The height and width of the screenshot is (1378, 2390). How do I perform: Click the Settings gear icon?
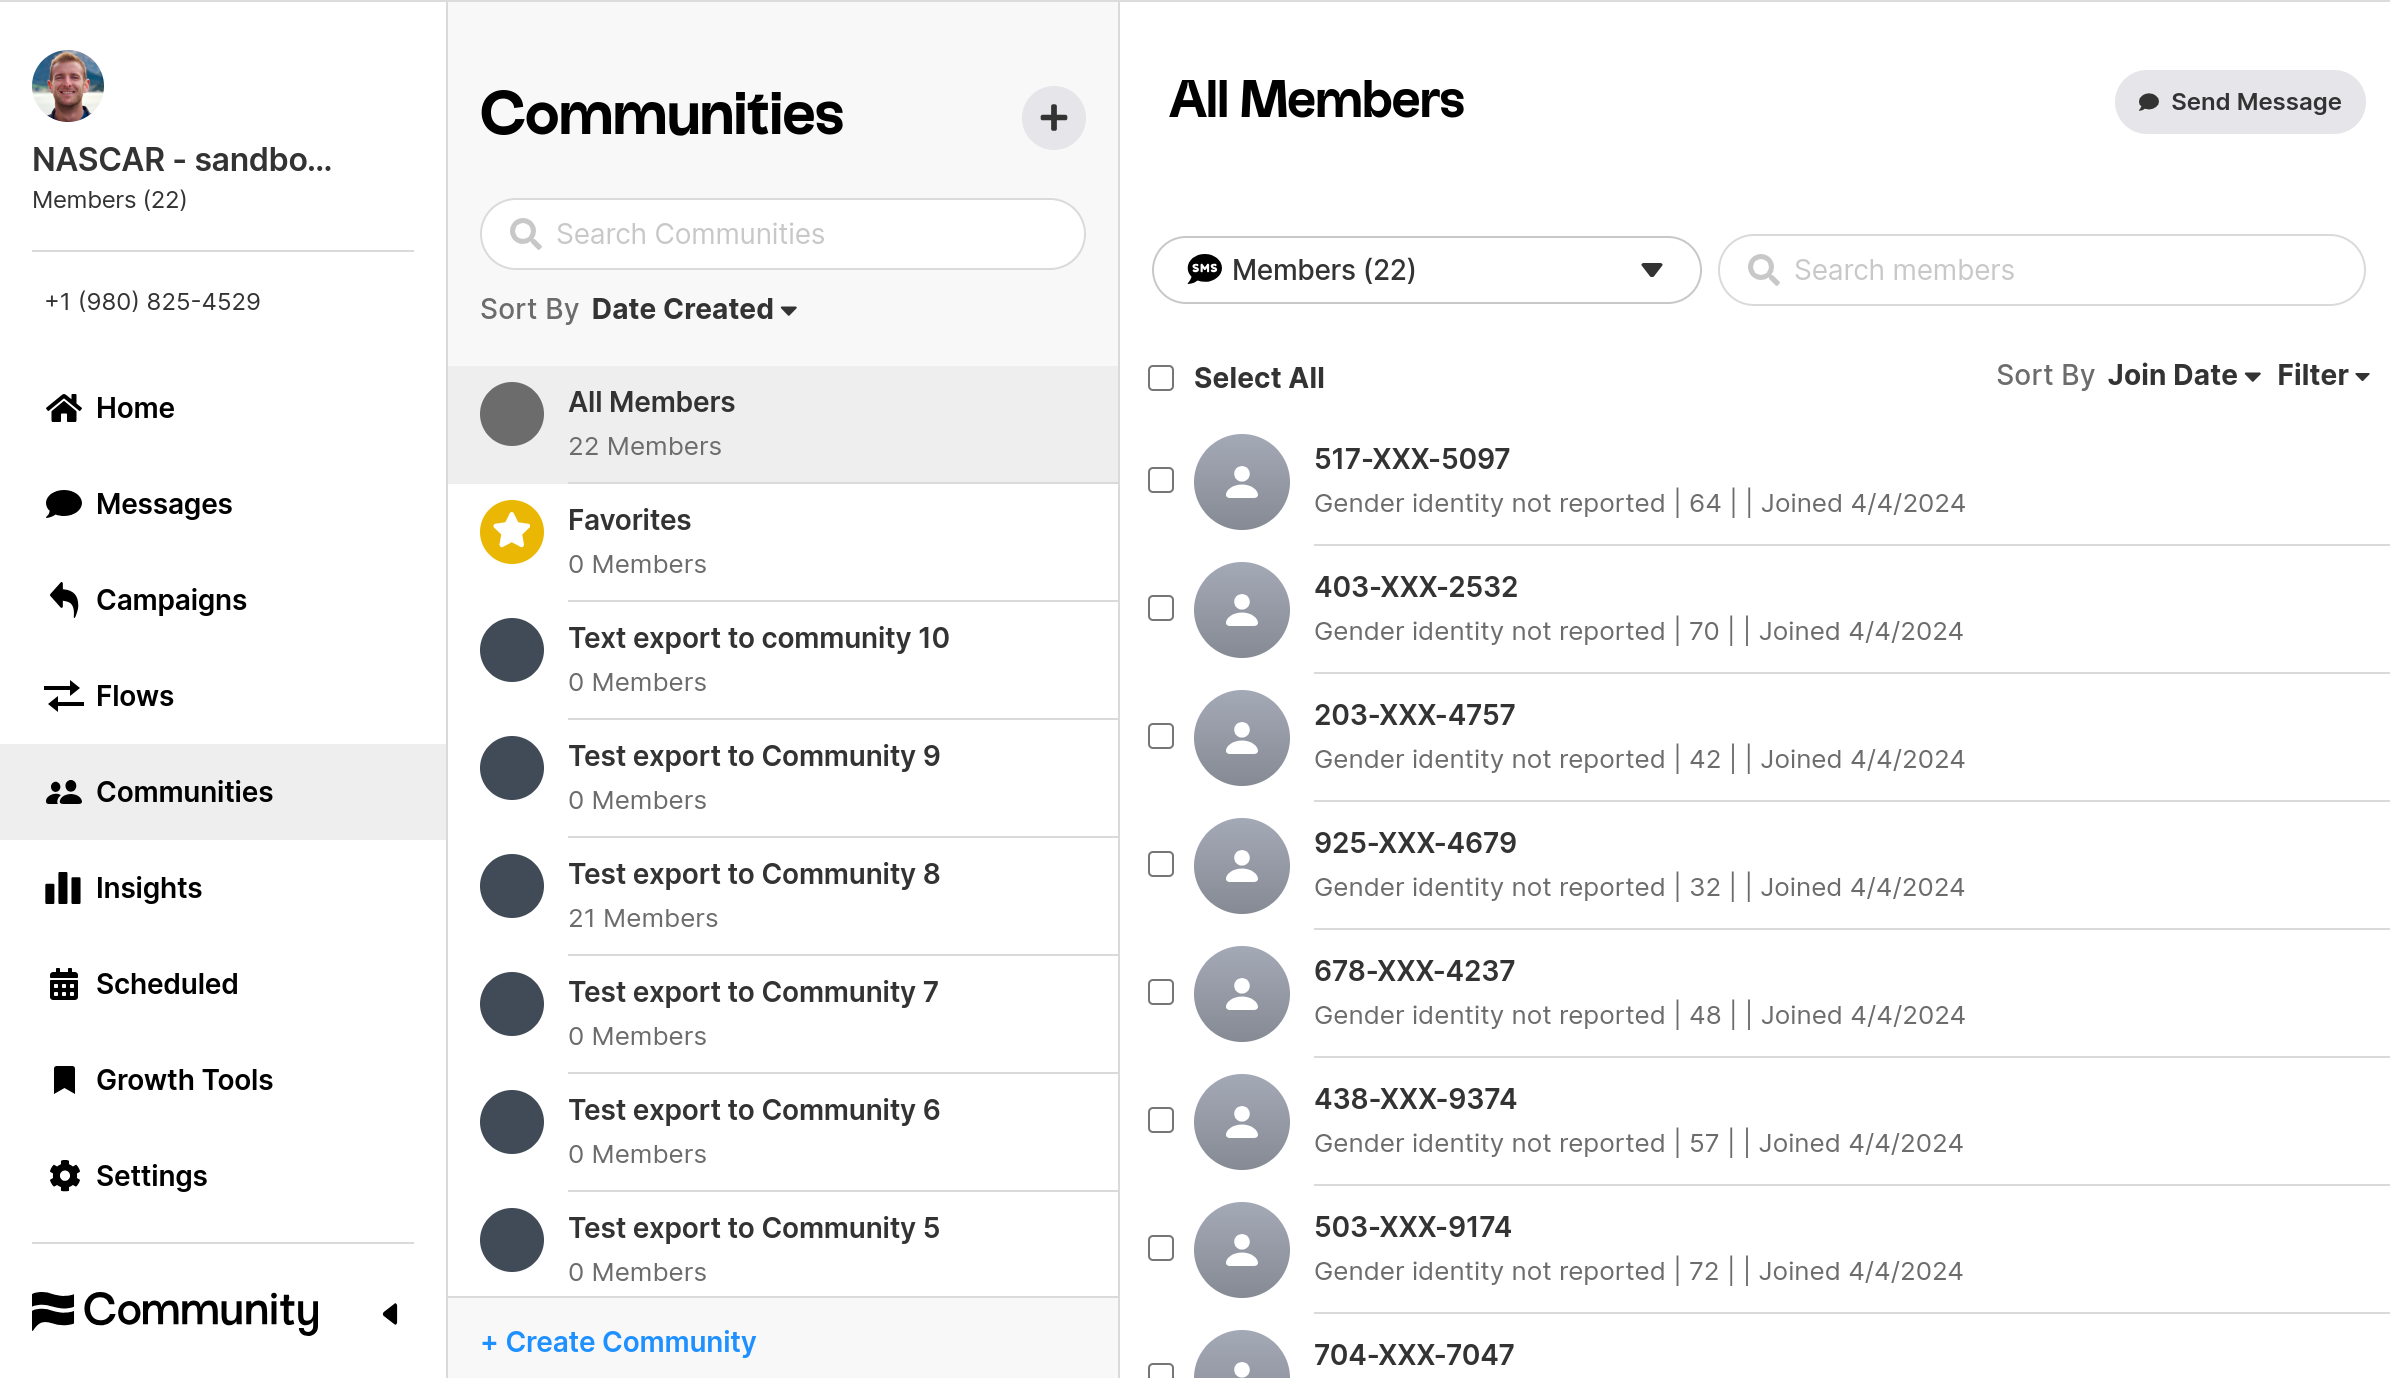click(64, 1176)
